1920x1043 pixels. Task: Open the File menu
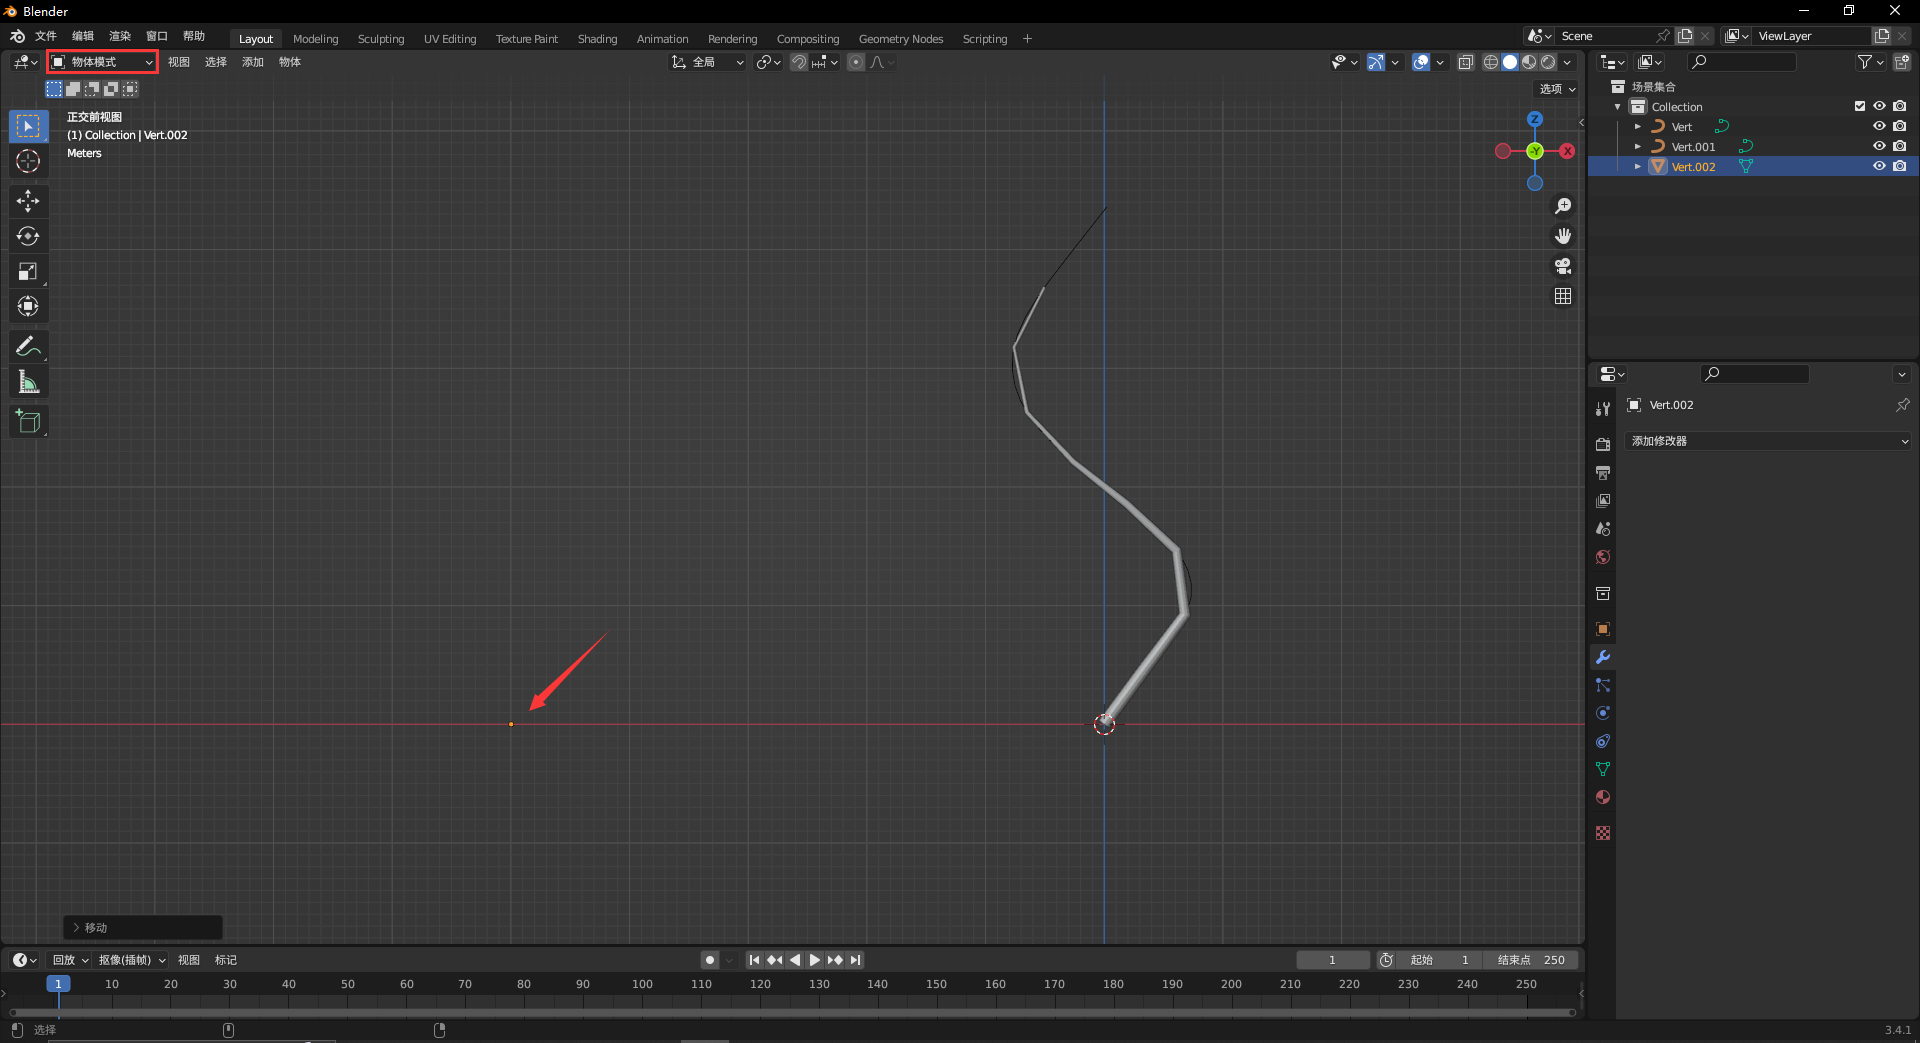[x=46, y=36]
